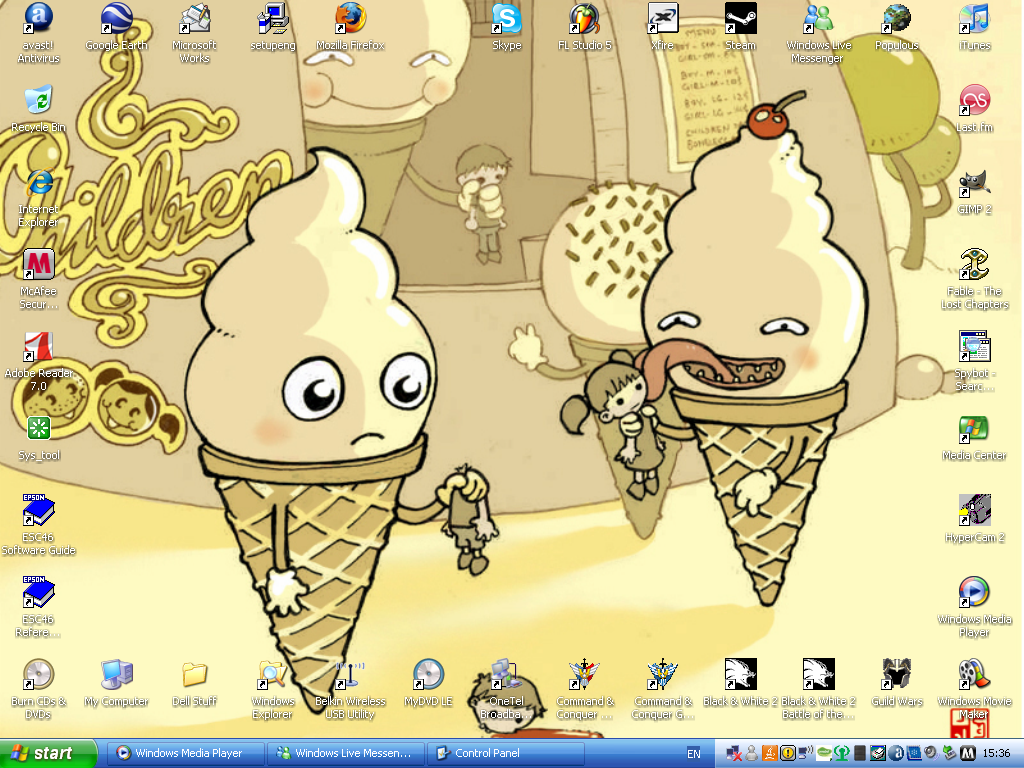The image size is (1024, 768).
Task: Select the Recycle Bin icon
Action: (x=39, y=109)
